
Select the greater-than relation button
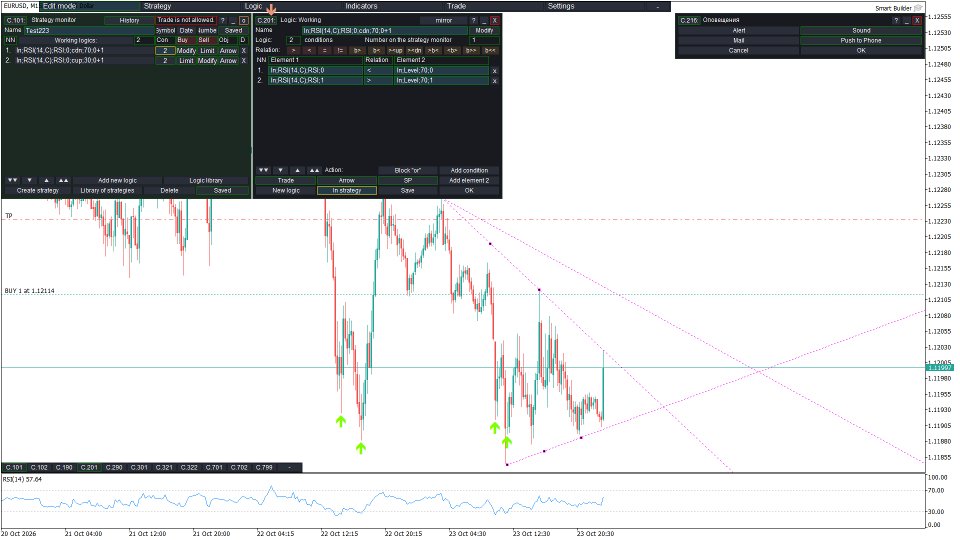pos(293,50)
